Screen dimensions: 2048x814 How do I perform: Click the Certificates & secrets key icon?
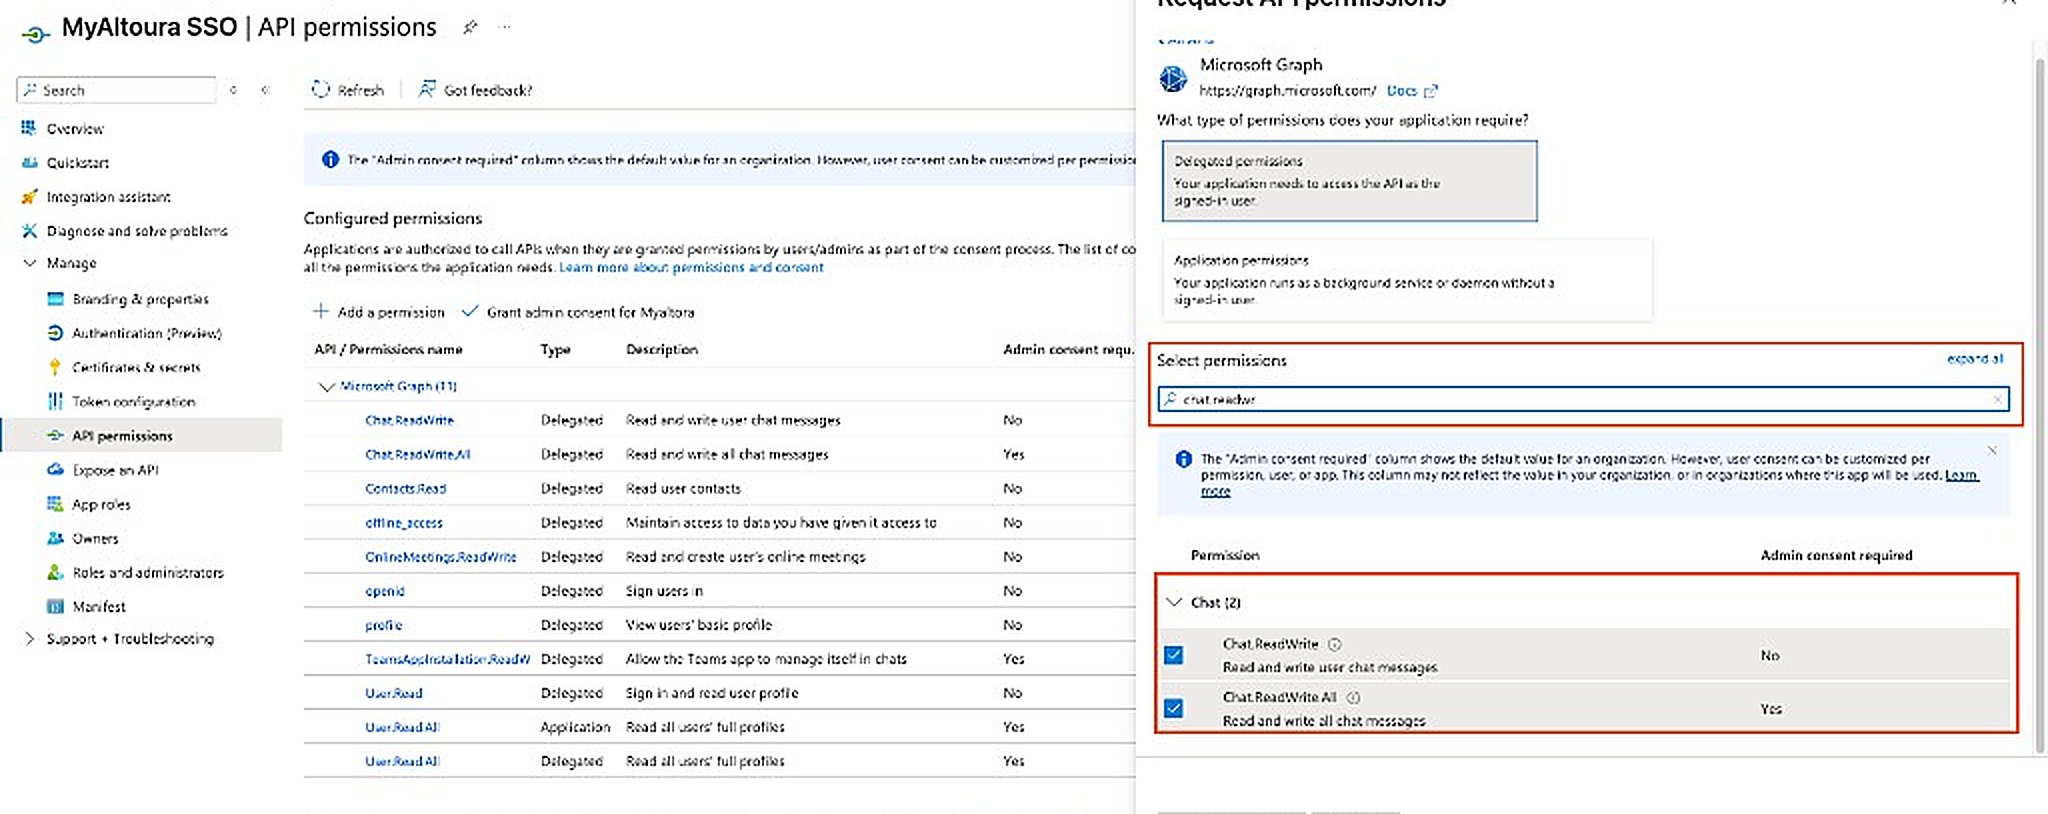[55, 367]
